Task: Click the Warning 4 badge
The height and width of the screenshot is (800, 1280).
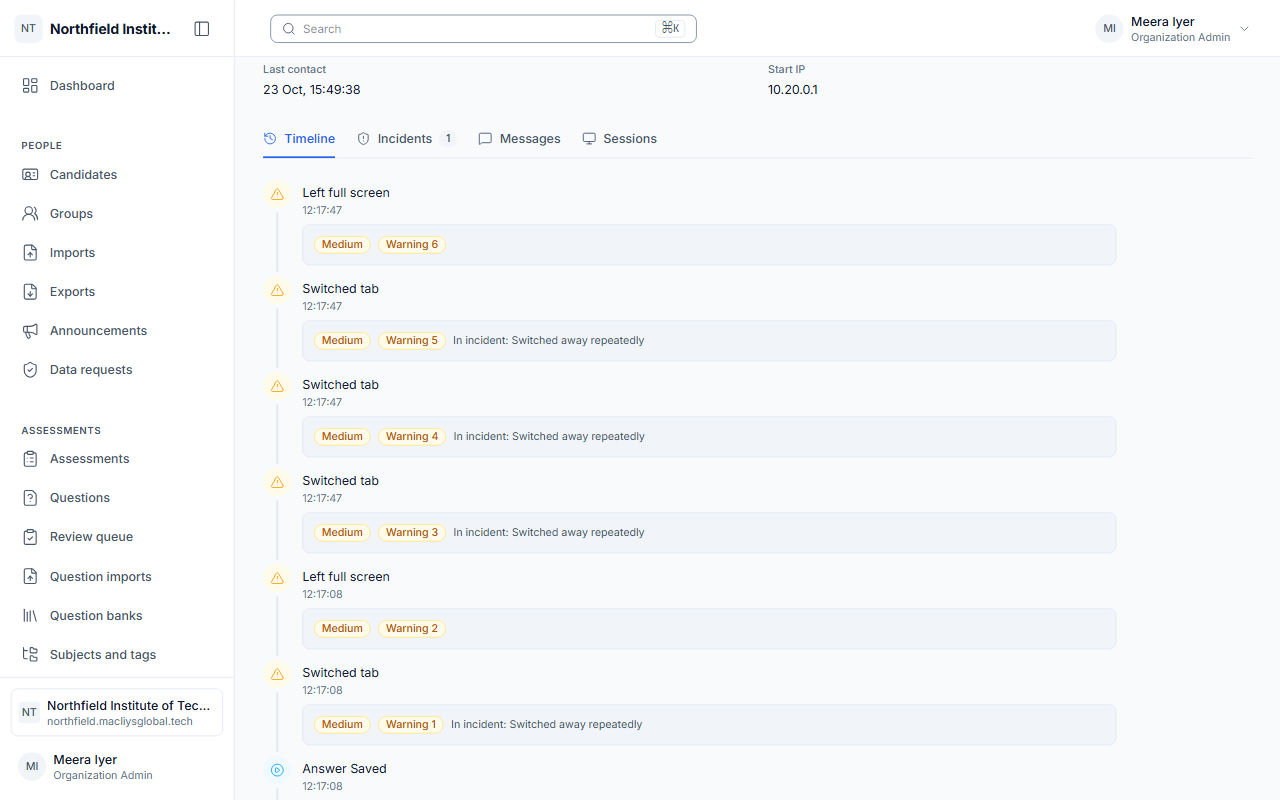Action: coord(412,437)
